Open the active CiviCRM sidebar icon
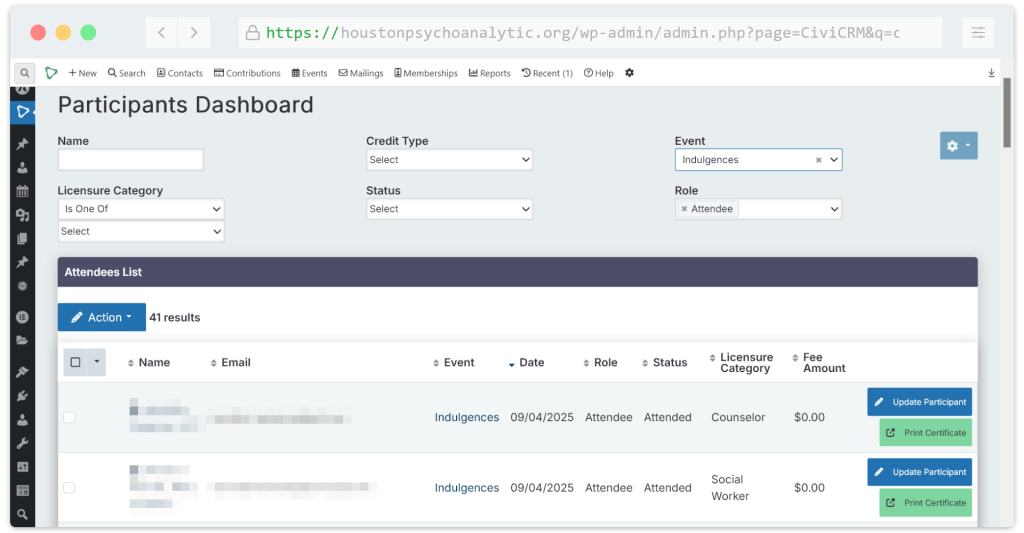1024x533 pixels. pos(22,112)
